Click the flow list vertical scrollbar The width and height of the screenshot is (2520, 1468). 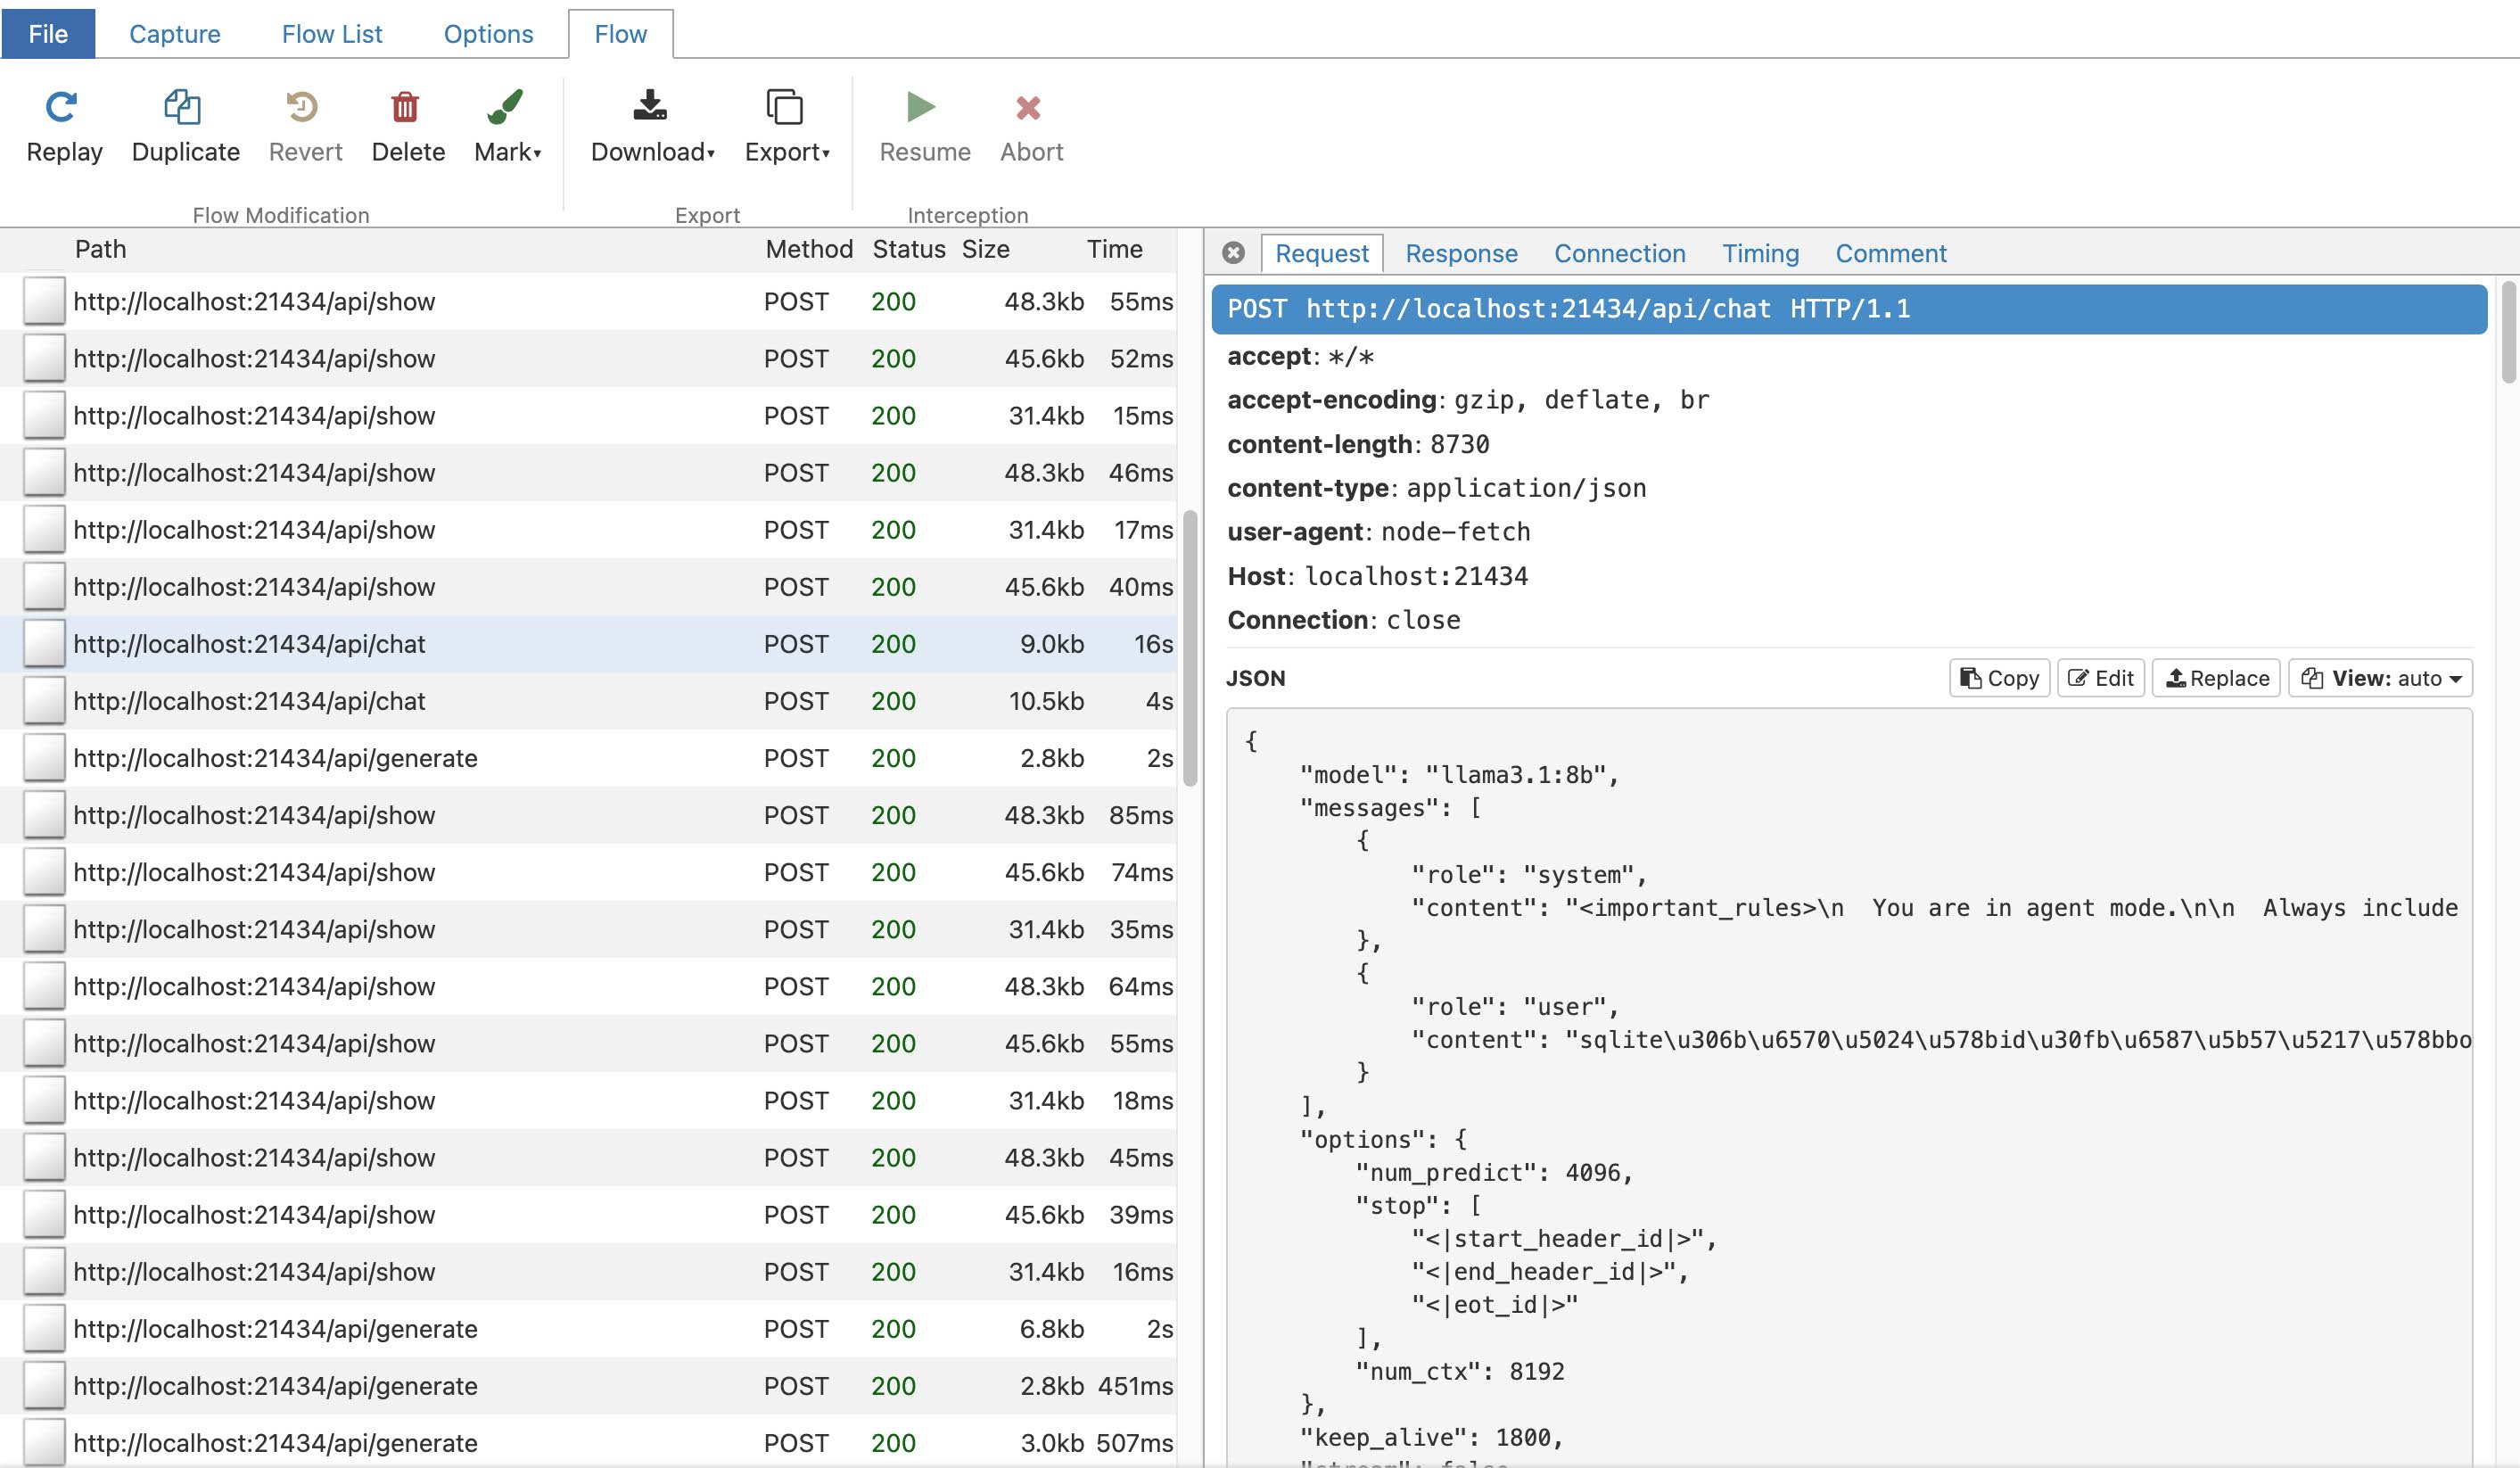click(1190, 648)
